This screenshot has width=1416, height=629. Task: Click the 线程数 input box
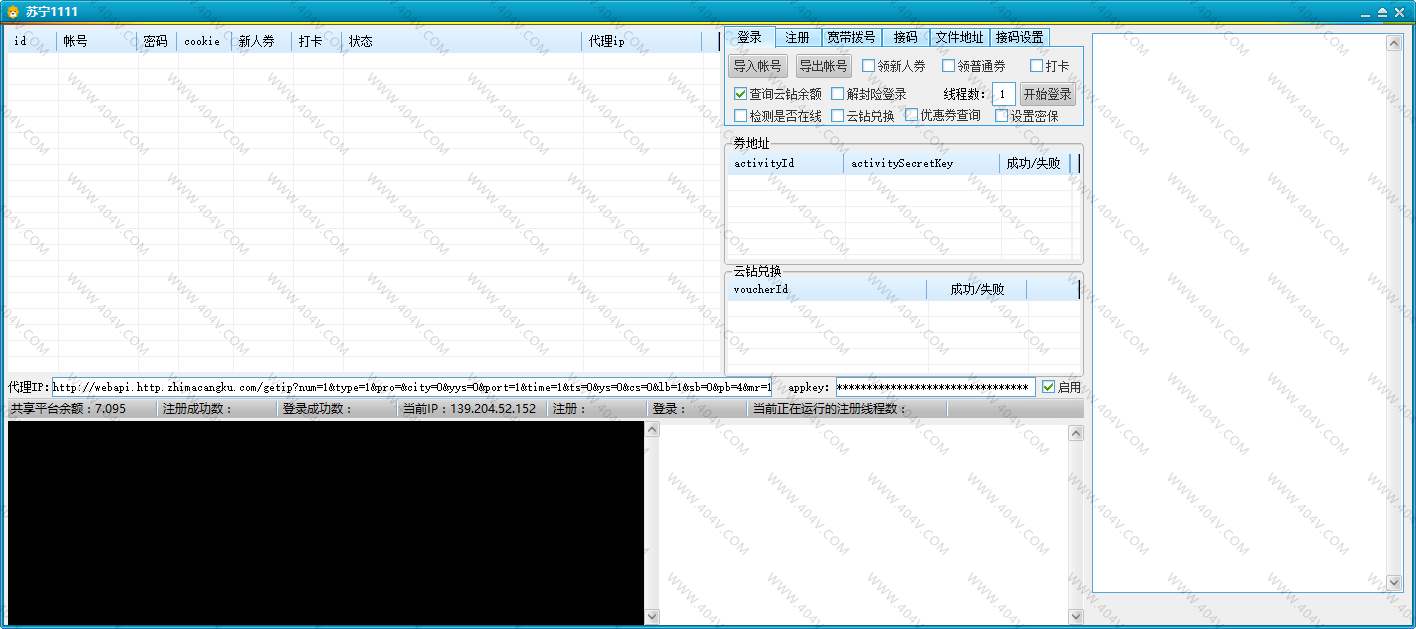point(1003,94)
